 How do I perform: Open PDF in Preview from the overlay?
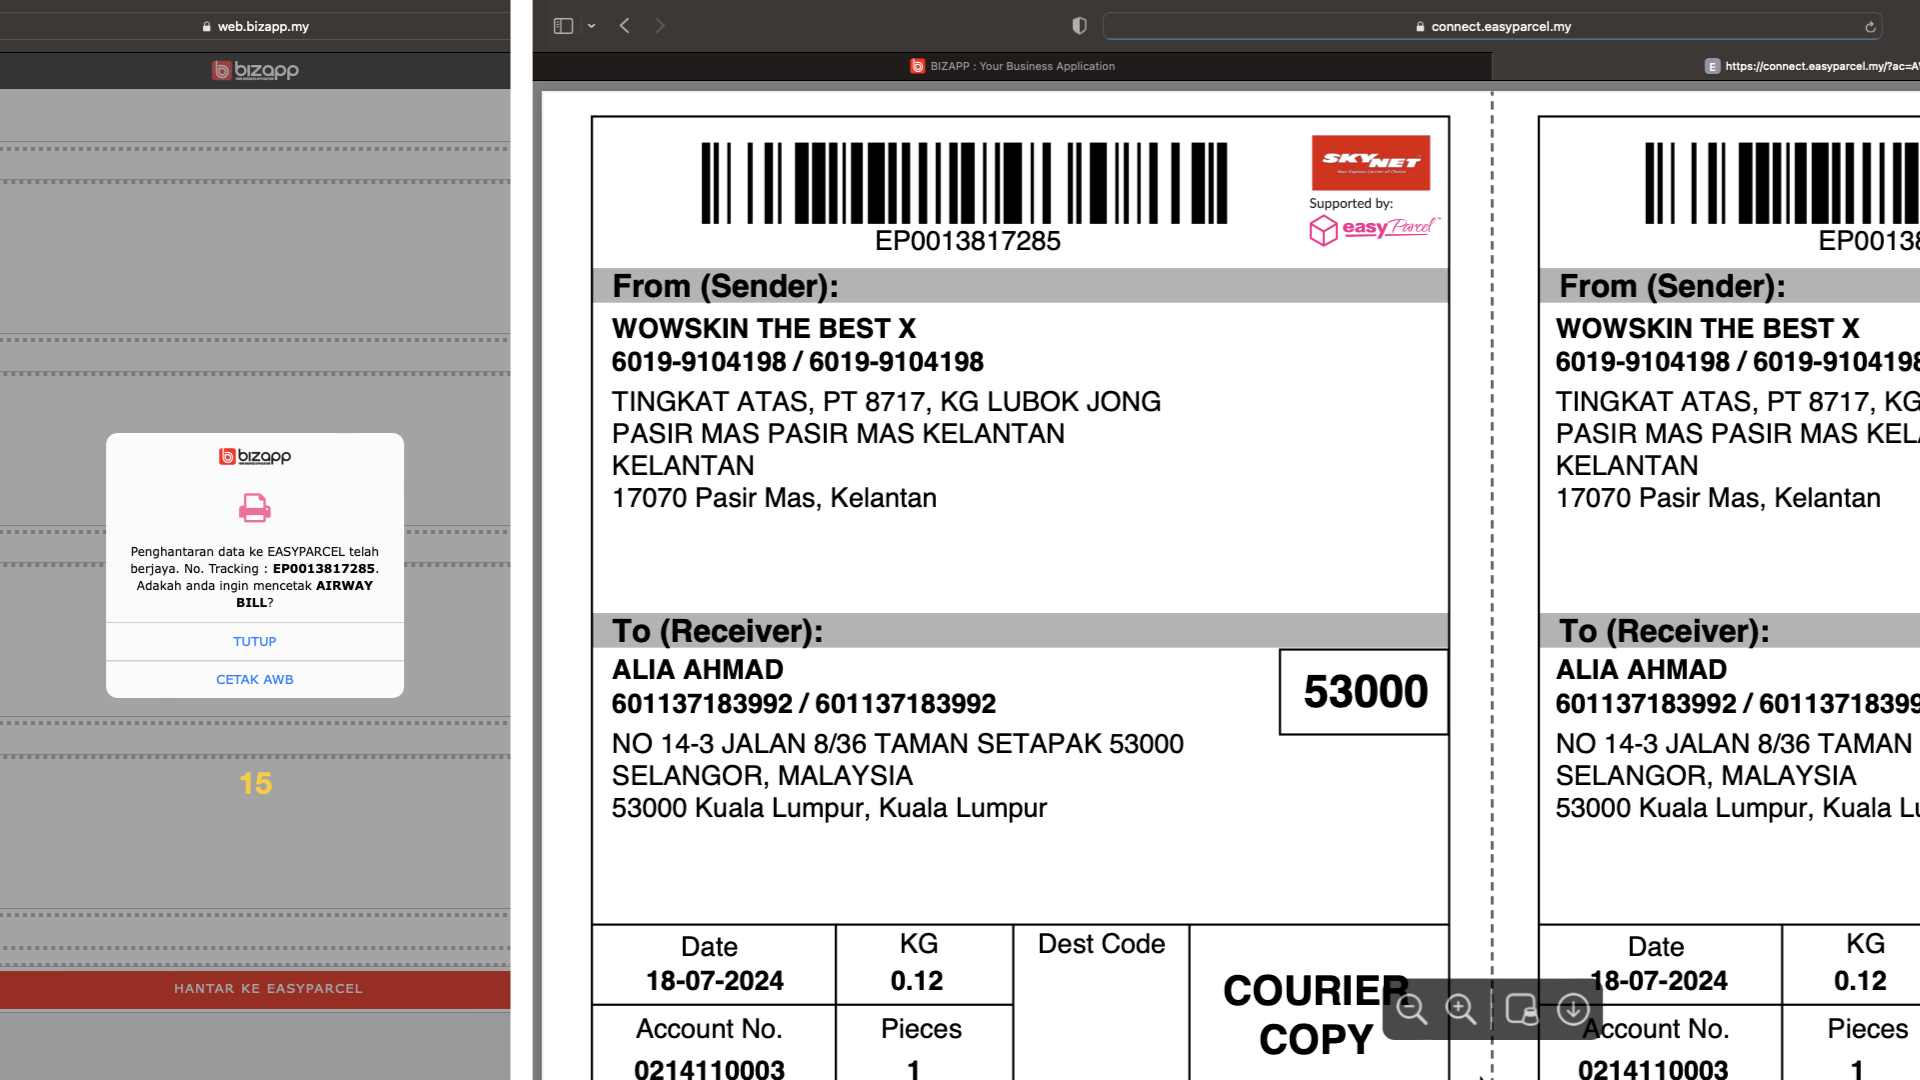point(1522,1010)
